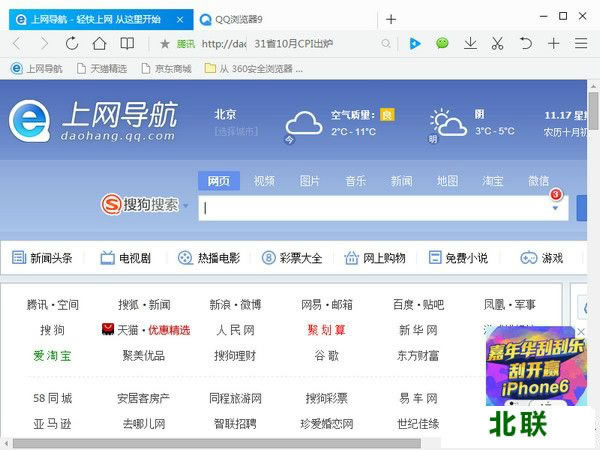Click today's cloudy weather icon

tap(303, 123)
